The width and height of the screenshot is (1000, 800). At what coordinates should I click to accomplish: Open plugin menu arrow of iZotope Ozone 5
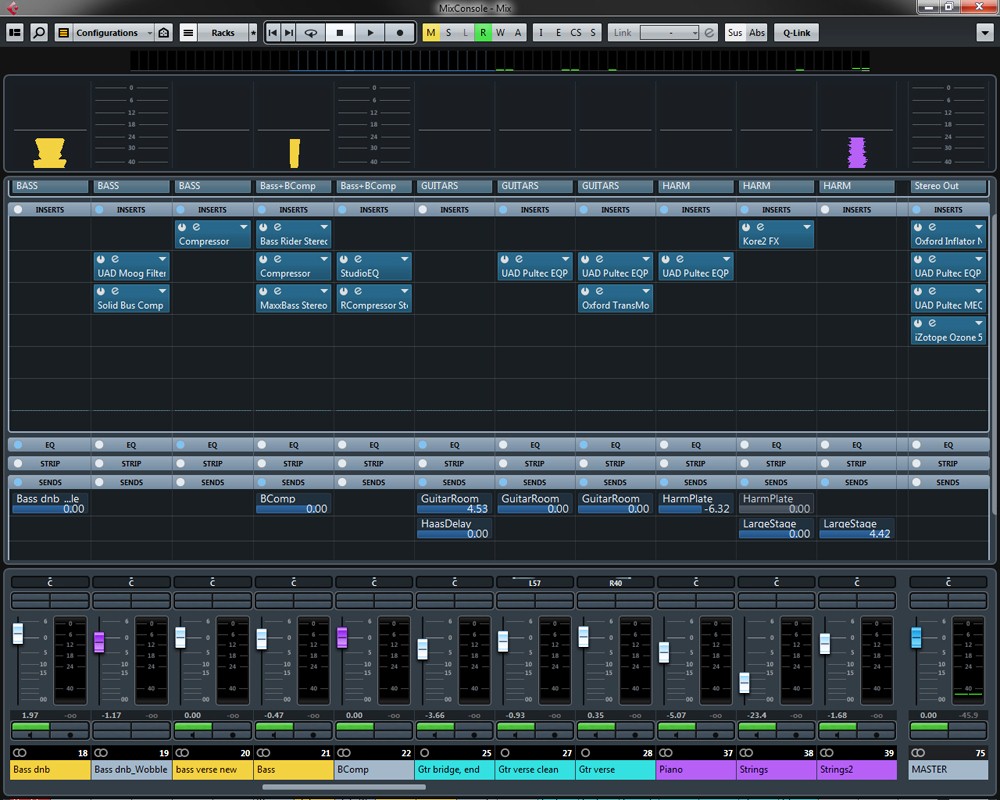979,323
